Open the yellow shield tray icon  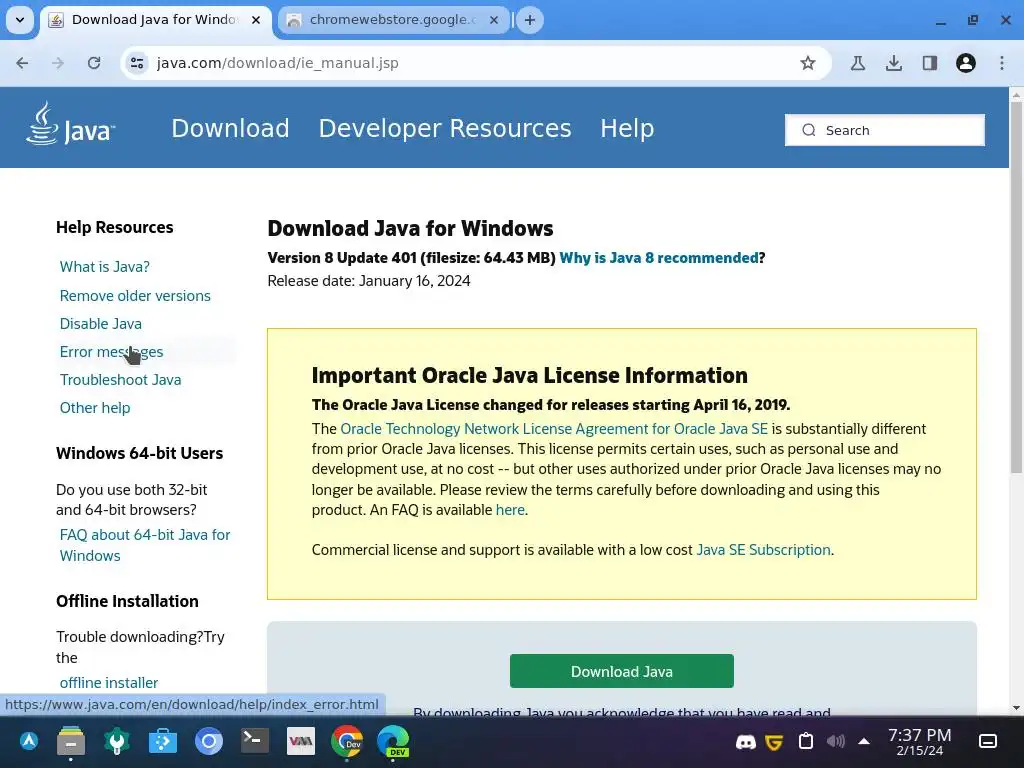click(x=775, y=742)
